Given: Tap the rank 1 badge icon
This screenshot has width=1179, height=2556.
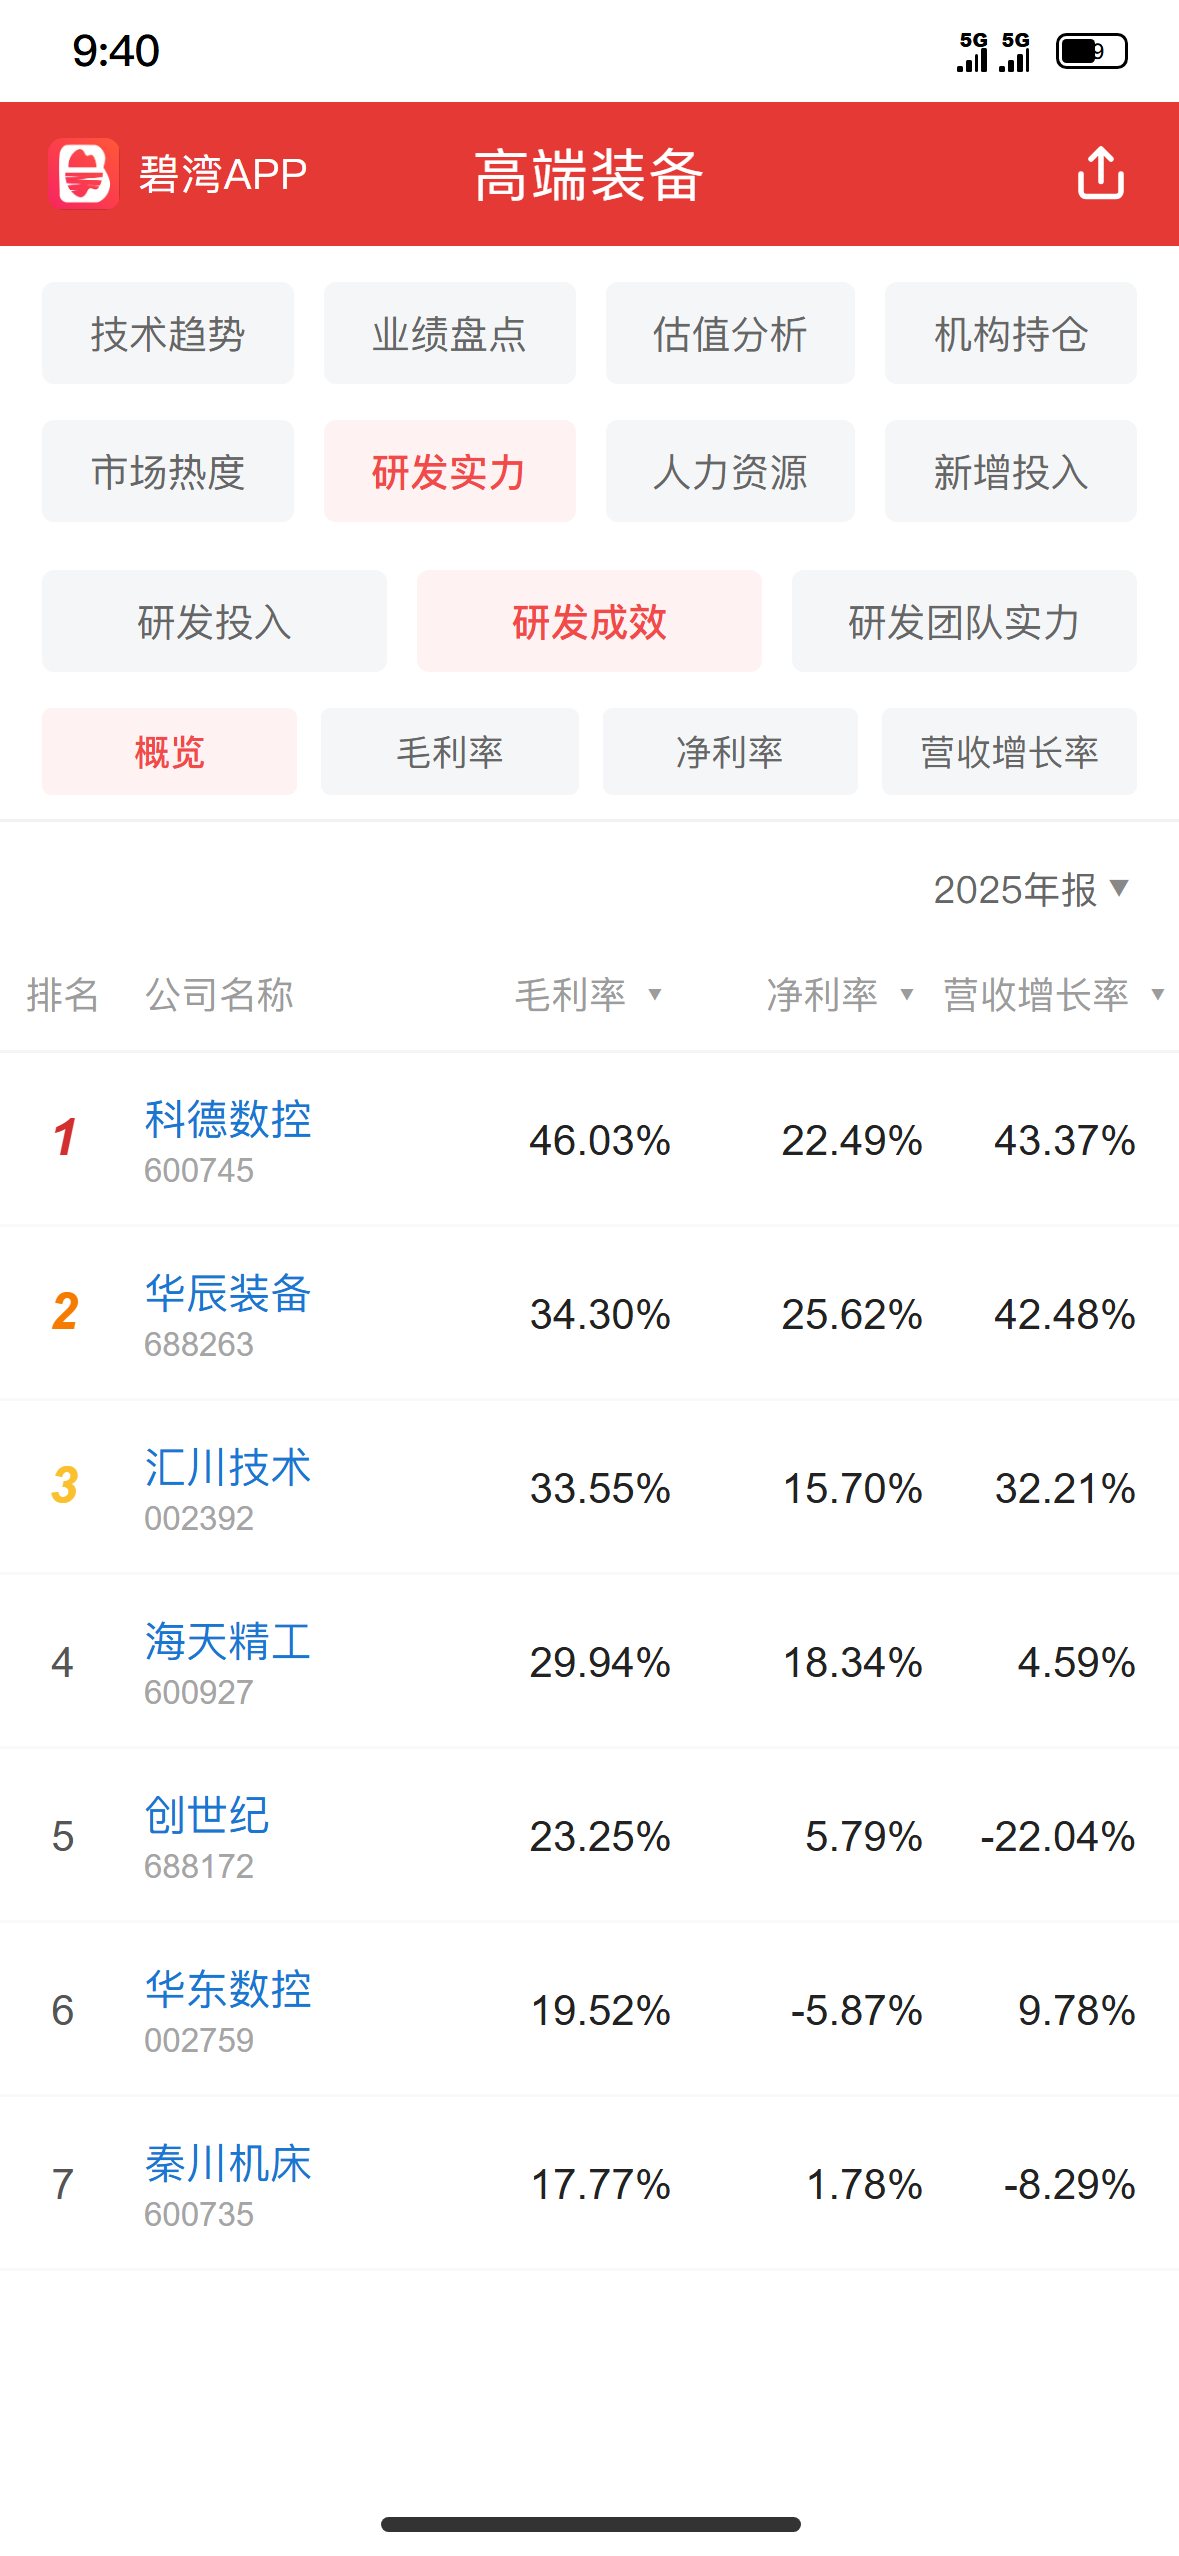Looking at the screenshot, I should [65, 1138].
